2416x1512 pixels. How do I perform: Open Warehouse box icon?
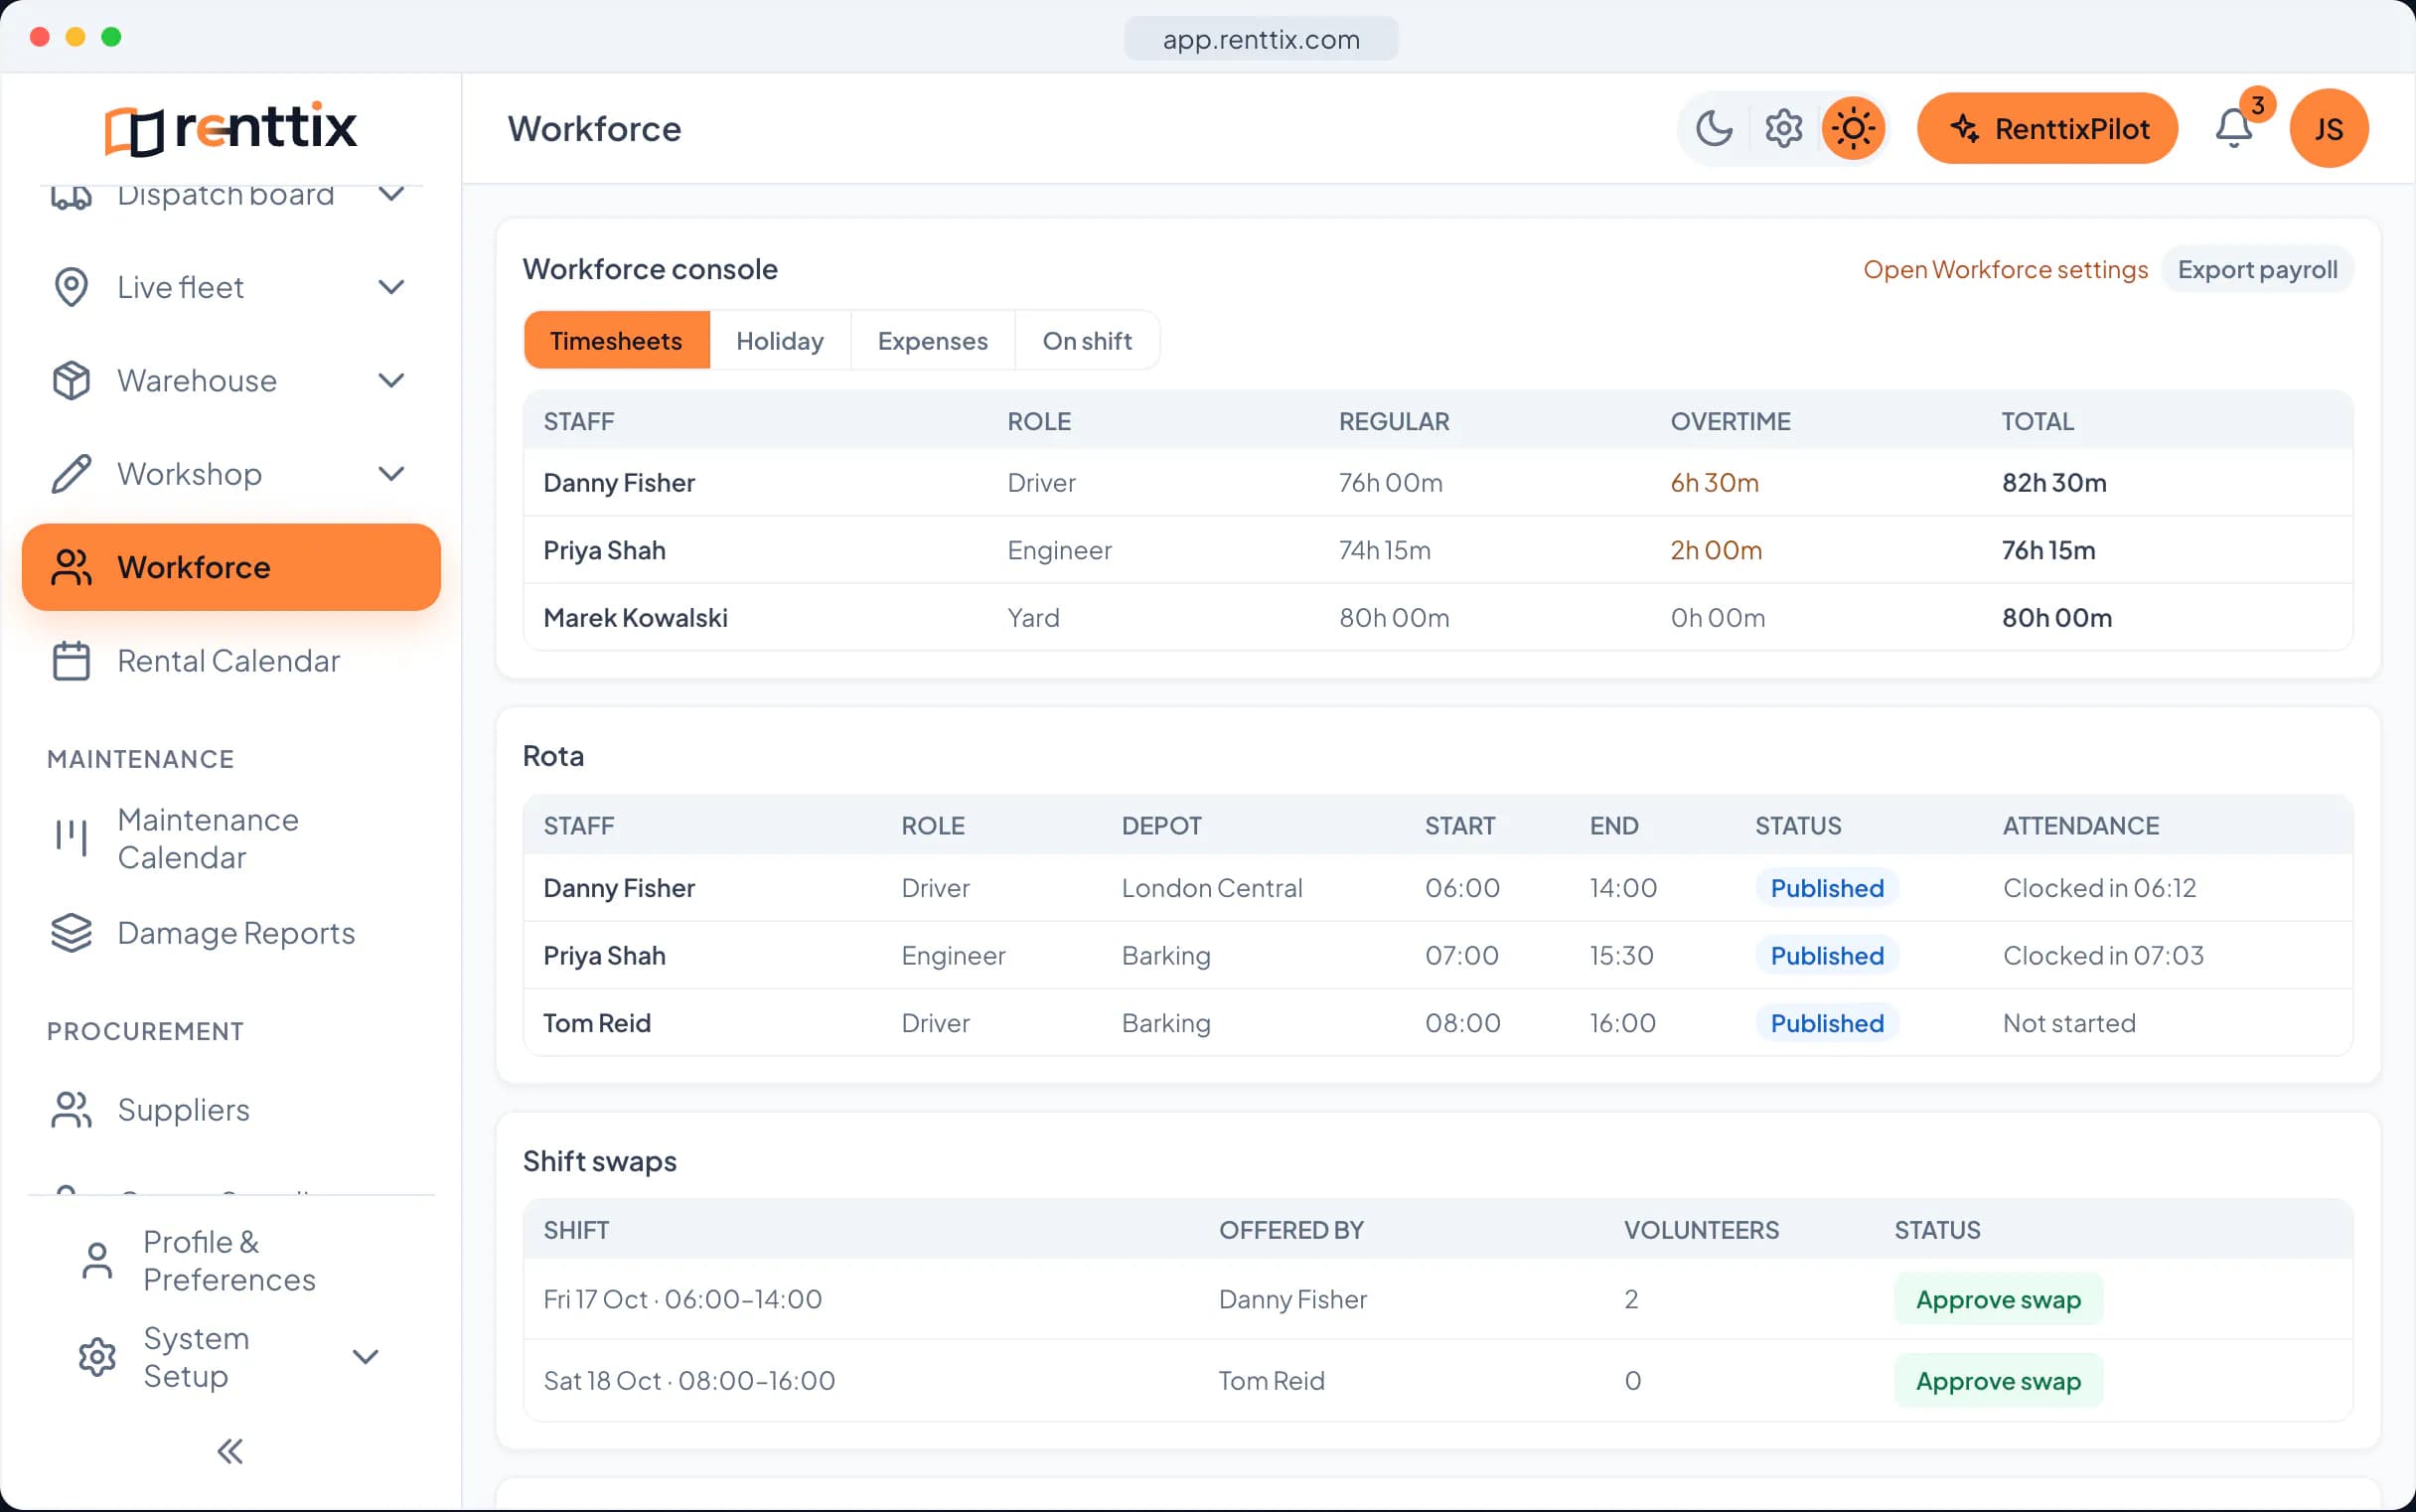pyautogui.click(x=71, y=380)
